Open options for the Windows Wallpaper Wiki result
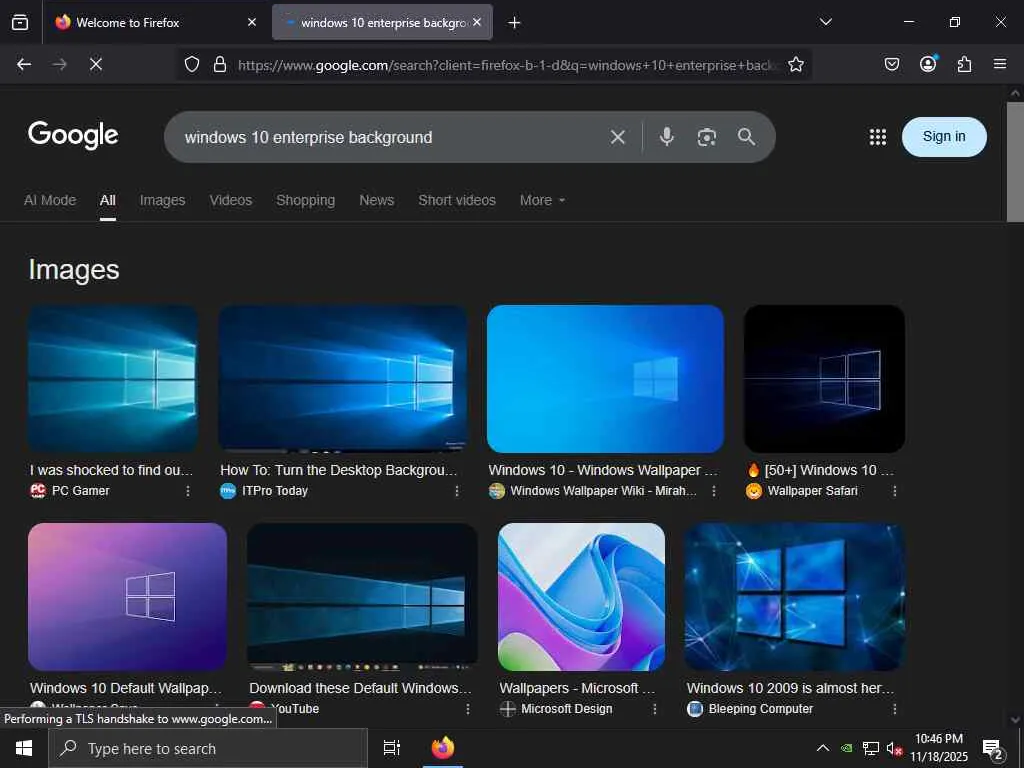 click(714, 490)
